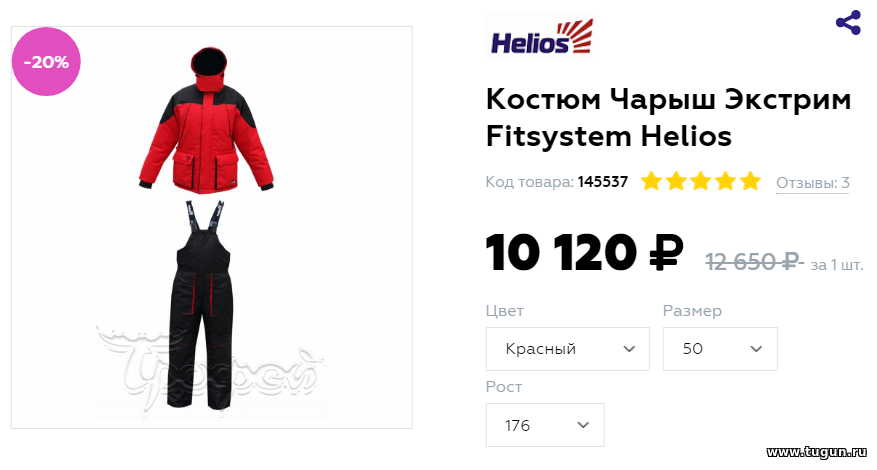Viewport: 877px width, 470px height.
Task: Click the pink -20% discount badge
Action: pos(46,62)
